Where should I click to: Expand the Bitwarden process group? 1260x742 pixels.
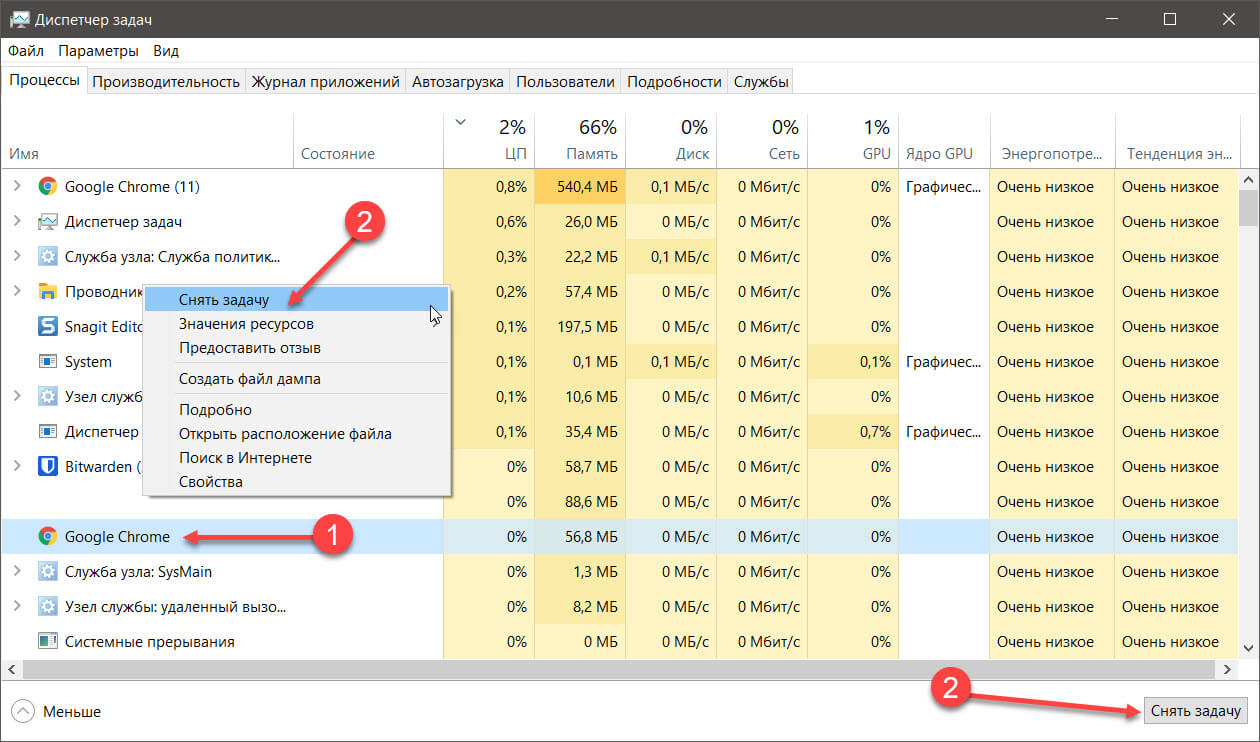click(16, 467)
